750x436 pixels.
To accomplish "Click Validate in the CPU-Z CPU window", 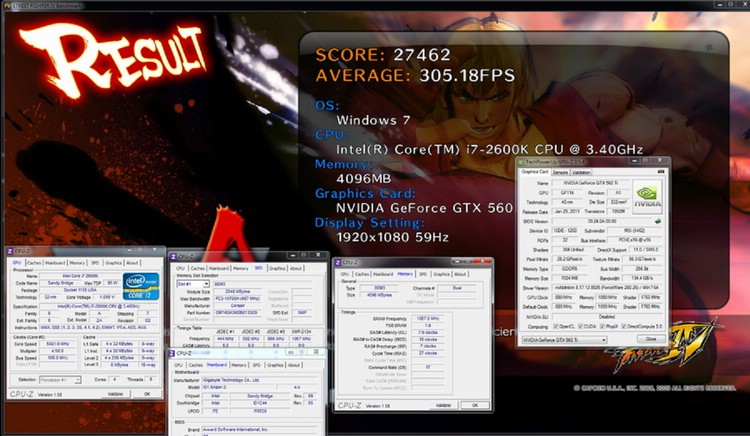I will tap(115, 394).
